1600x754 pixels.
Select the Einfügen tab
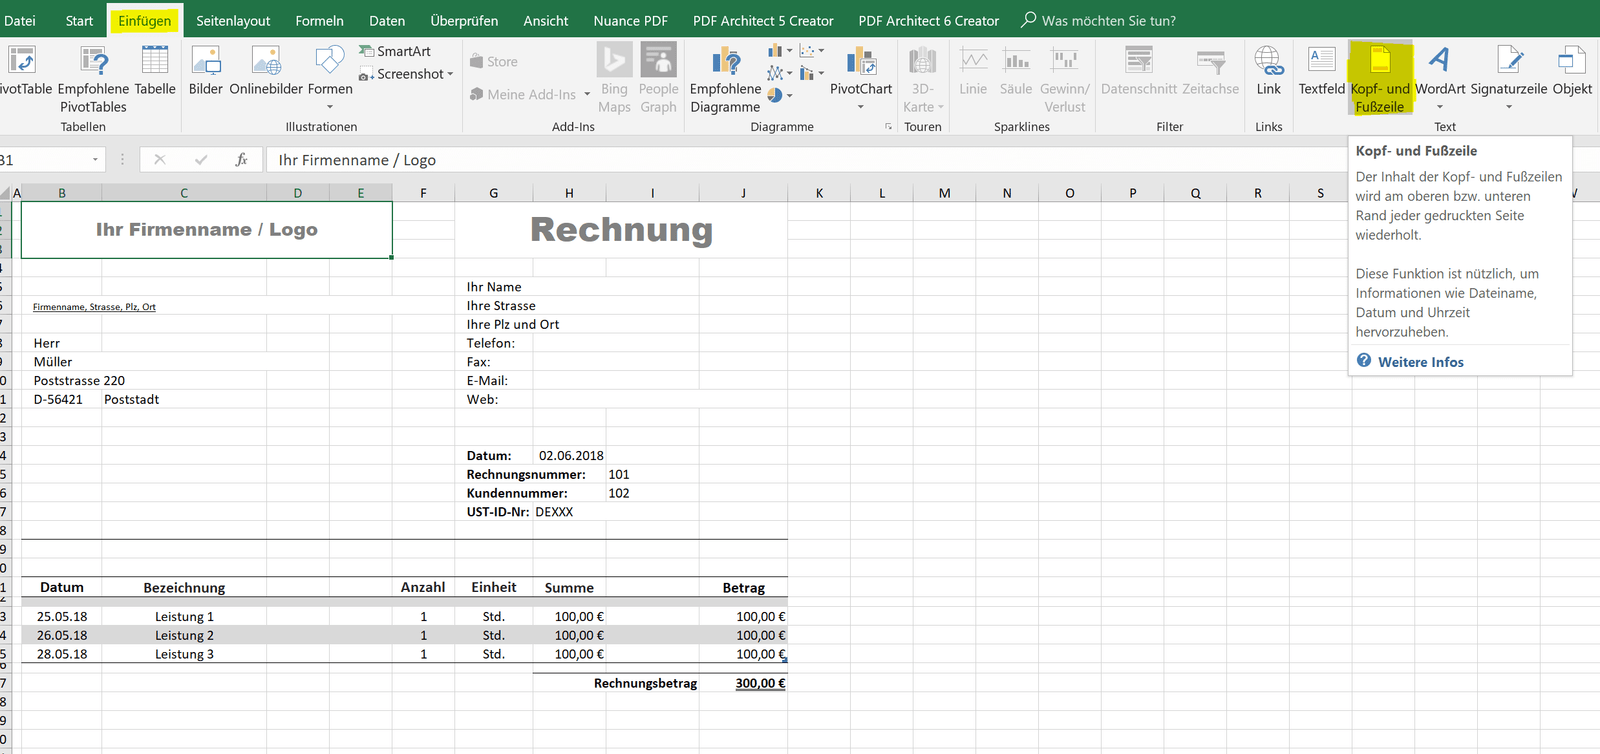coord(145,20)
